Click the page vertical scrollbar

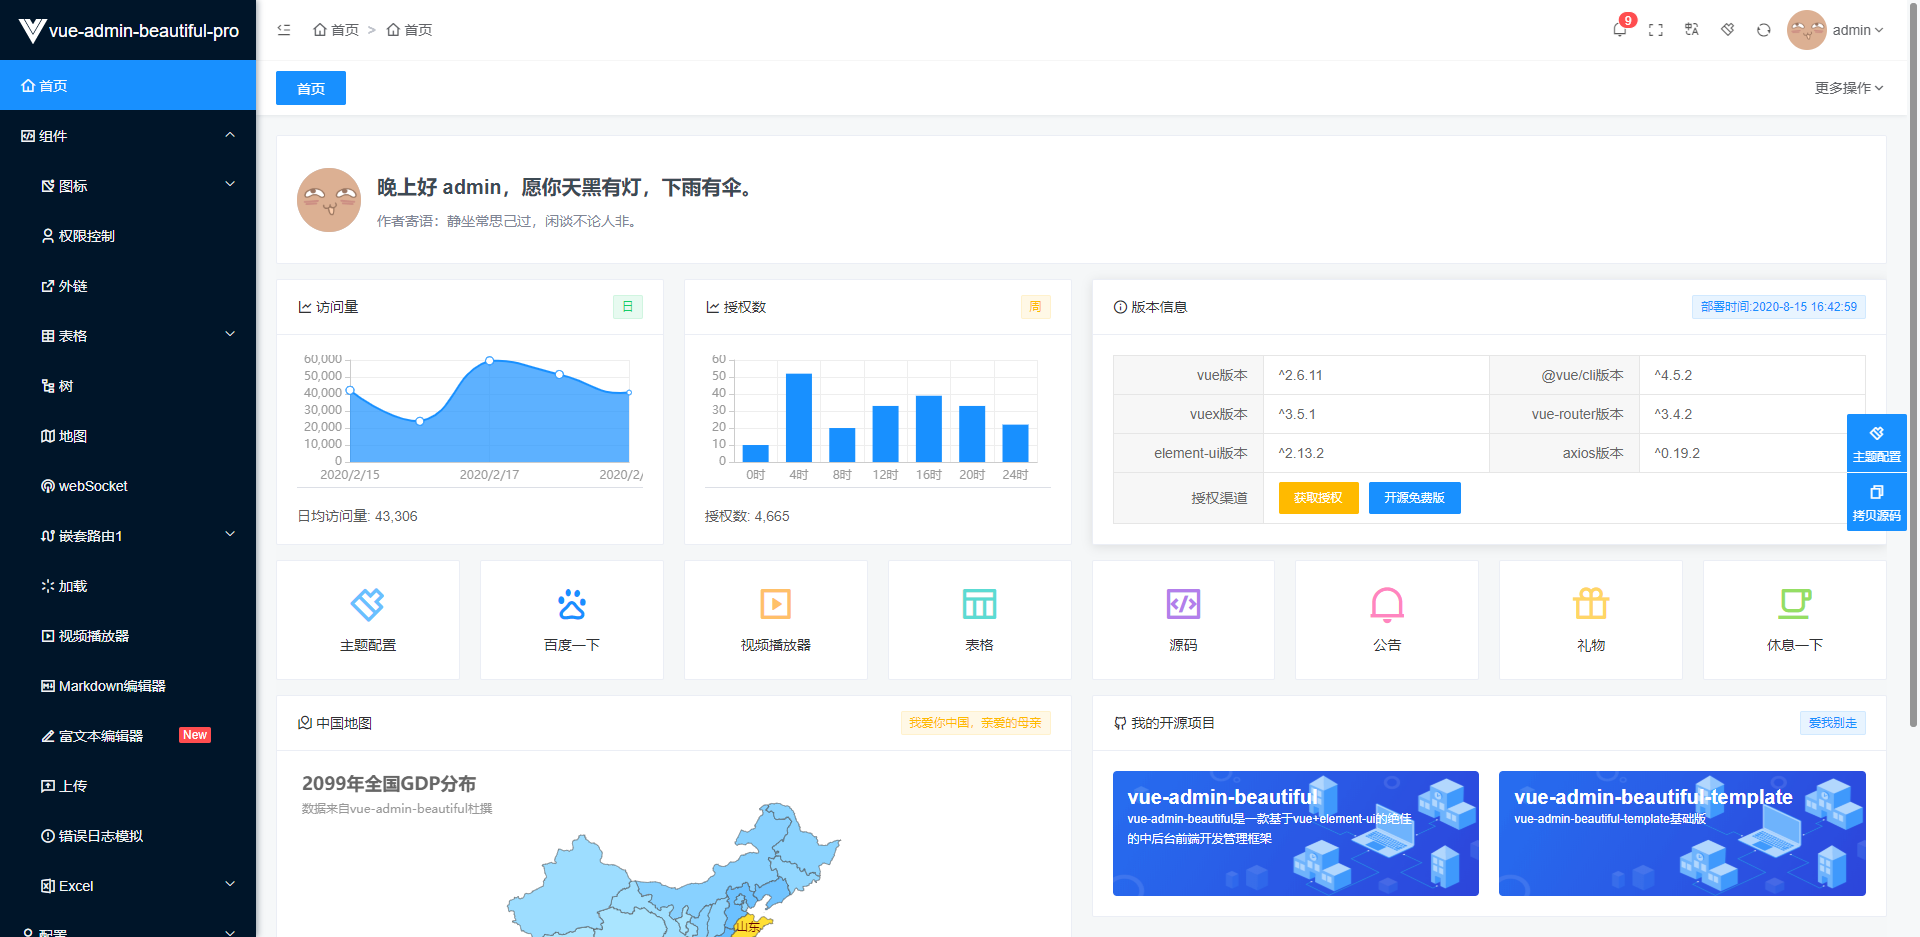[x=1914, y=365]
